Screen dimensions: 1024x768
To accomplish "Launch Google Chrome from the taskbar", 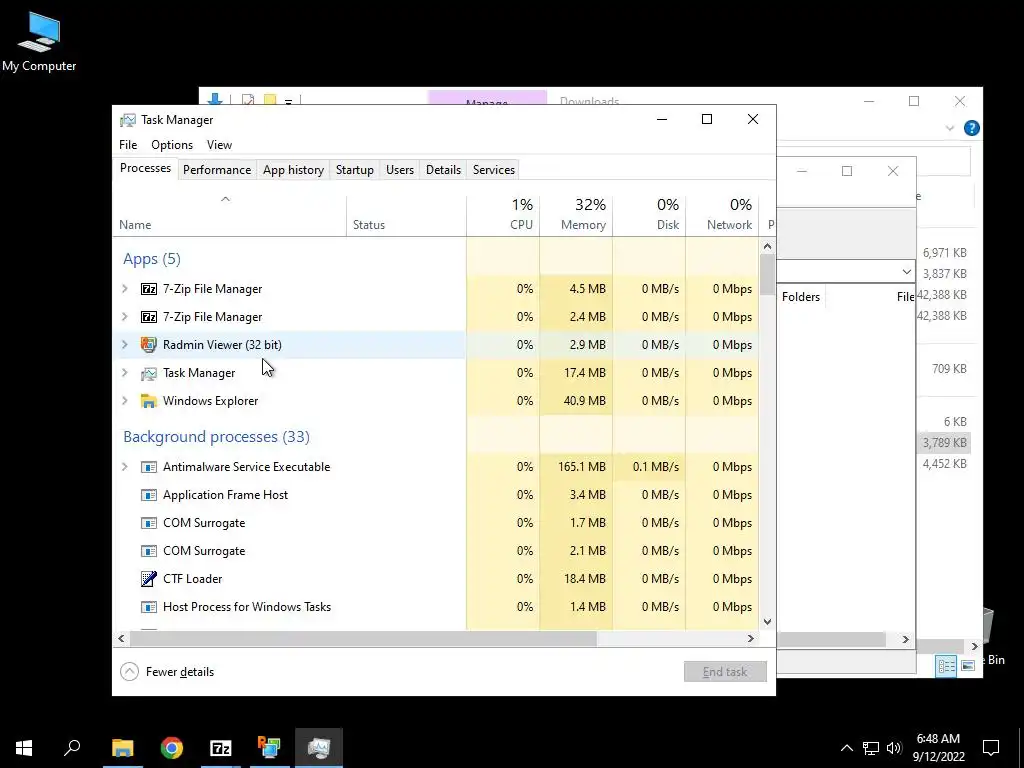I will [x=172, y=748].
